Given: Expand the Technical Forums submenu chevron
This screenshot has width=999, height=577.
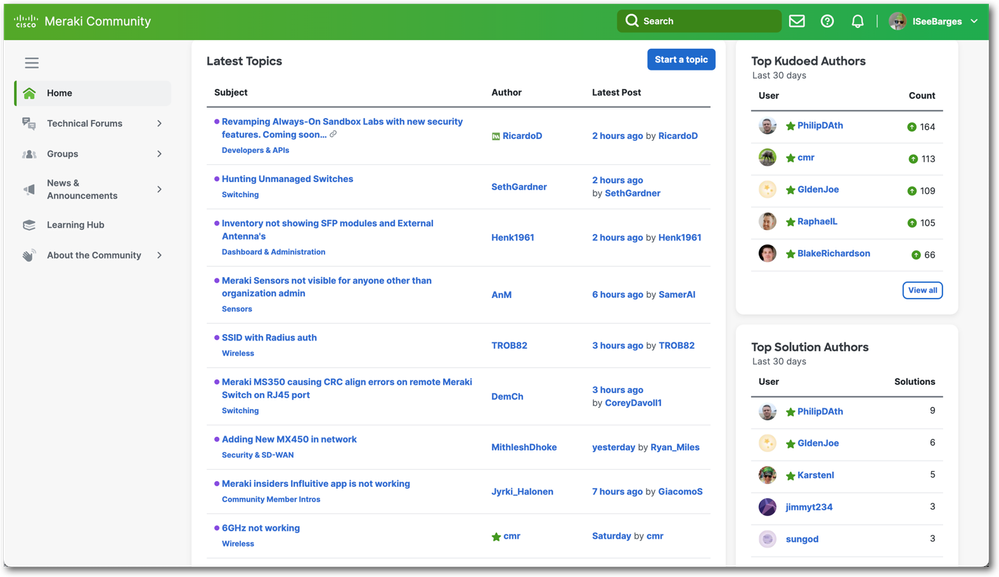Looking at the screenshot, I should pyautogui.click(x=159, y=124).
